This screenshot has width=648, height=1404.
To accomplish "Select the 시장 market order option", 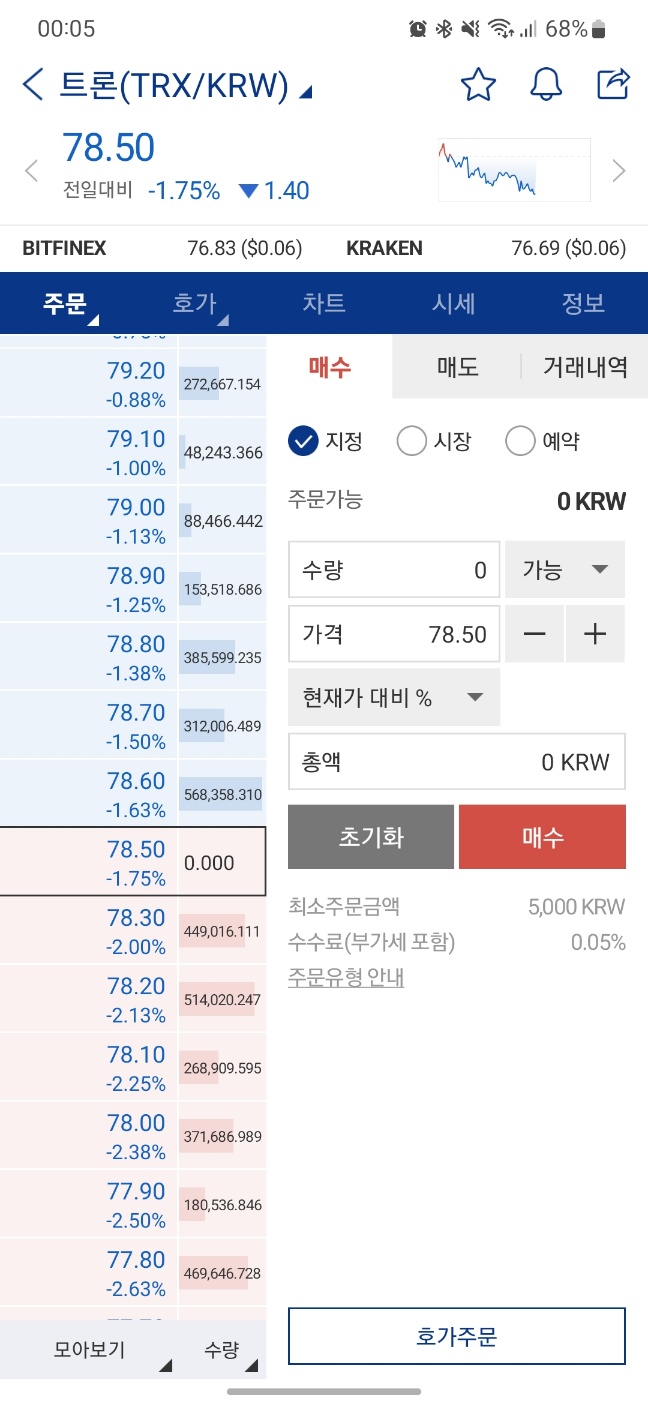I will pyautogui.click(x=434, y=441).
